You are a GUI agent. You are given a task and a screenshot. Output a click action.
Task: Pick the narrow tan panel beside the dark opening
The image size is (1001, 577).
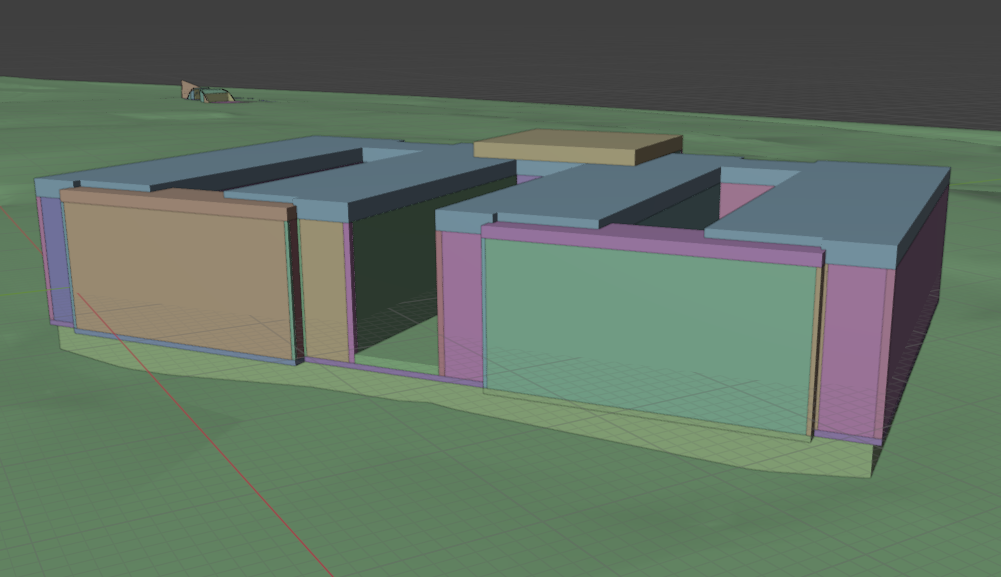coord(323,290)
